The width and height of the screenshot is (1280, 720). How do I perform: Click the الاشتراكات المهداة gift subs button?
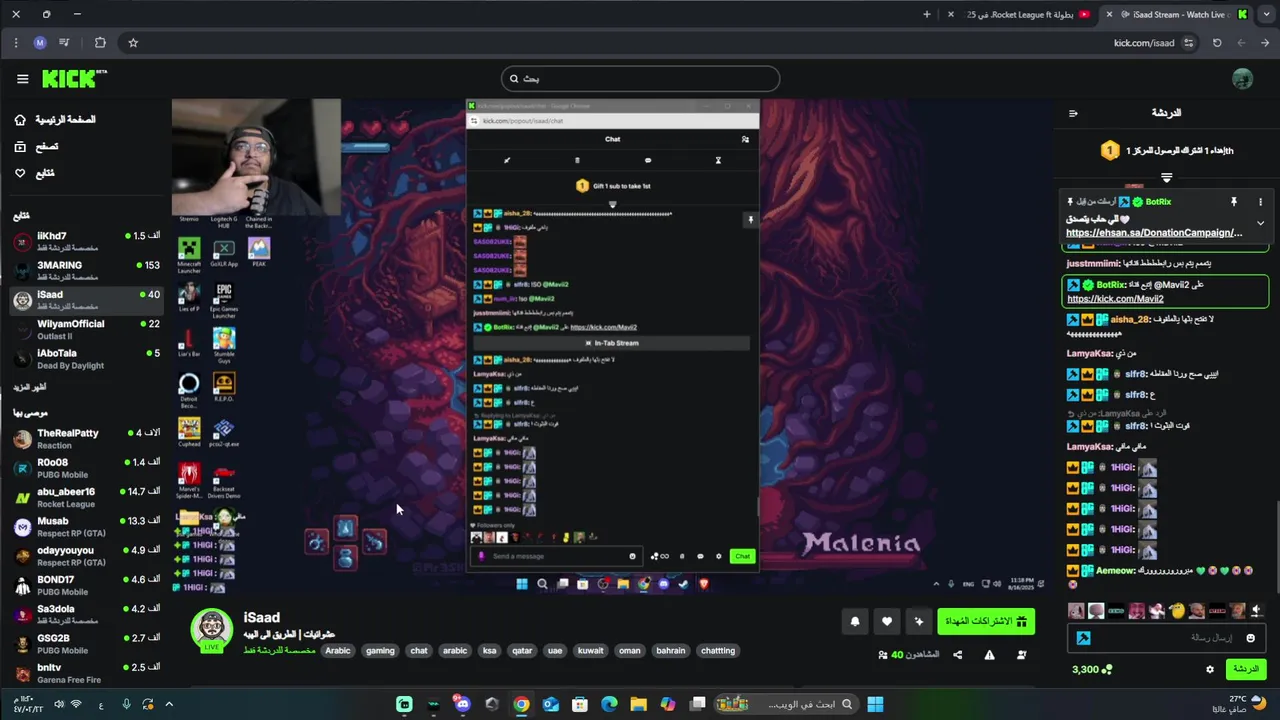click(x=986, y=622)
